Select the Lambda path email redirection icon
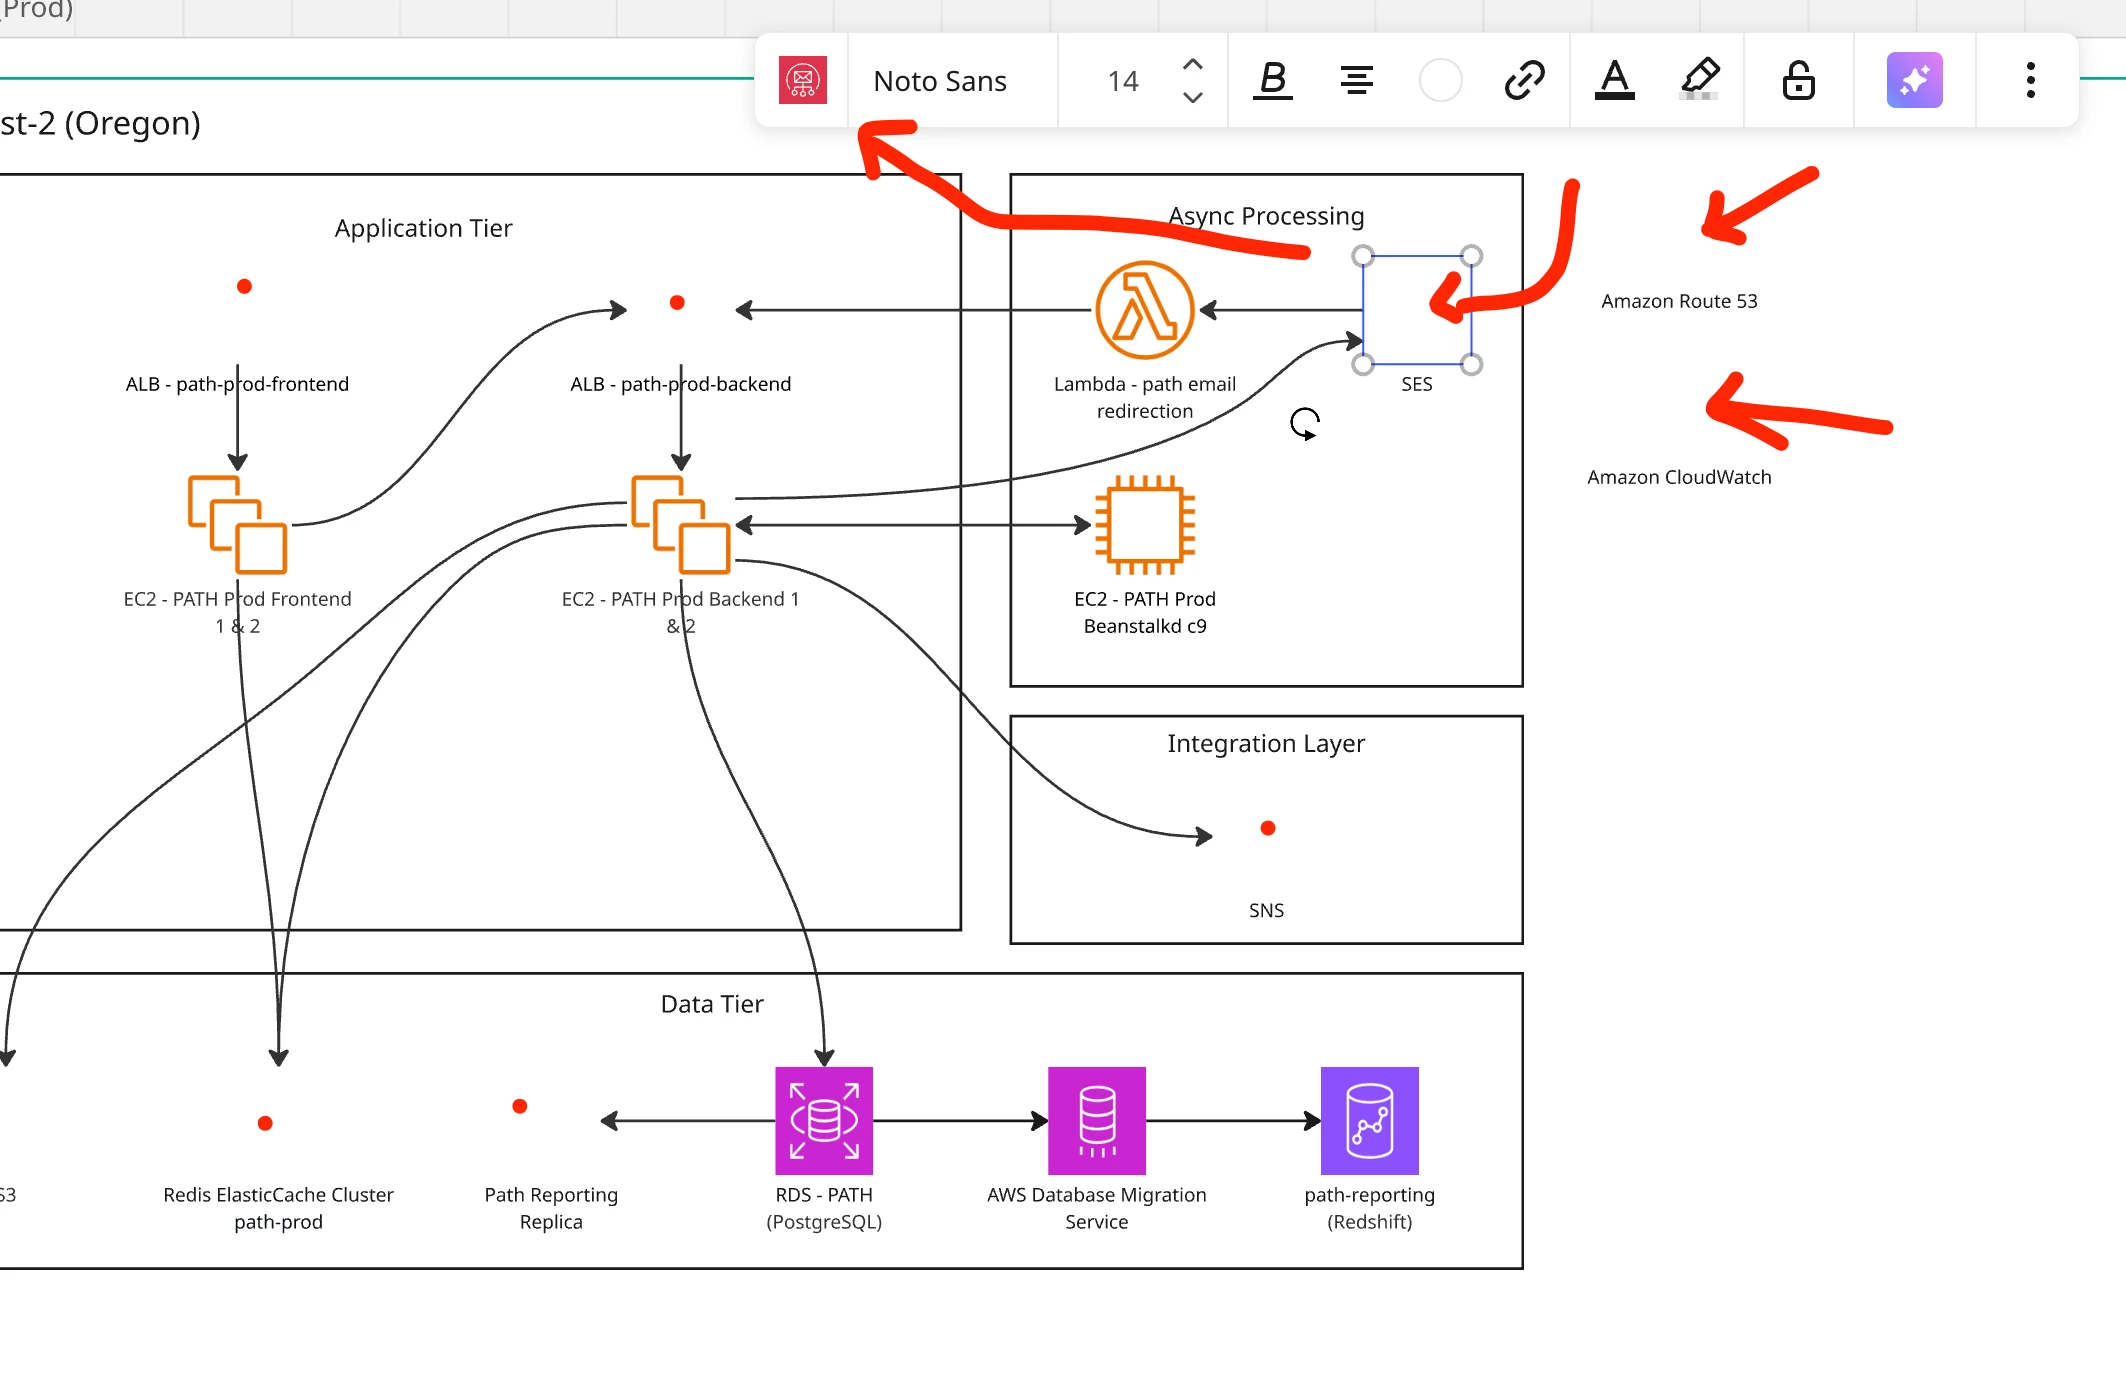This screenshot has width=2126, height=1394. pos(1144,310)
